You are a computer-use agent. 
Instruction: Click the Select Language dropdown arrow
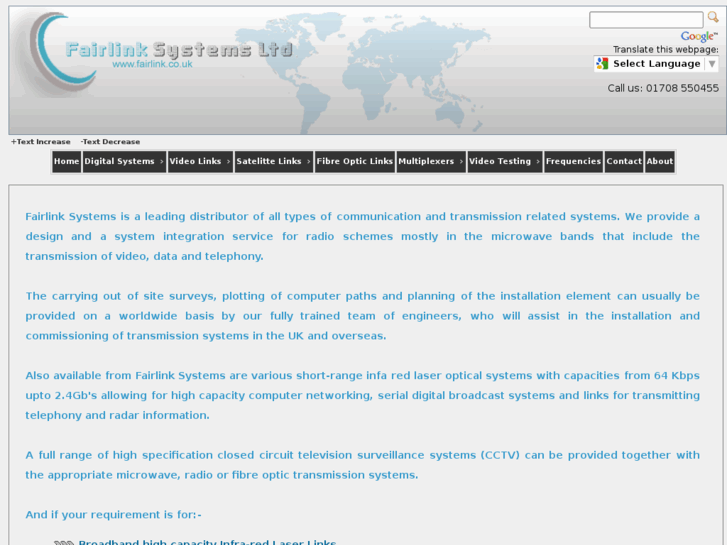[712, 64]
